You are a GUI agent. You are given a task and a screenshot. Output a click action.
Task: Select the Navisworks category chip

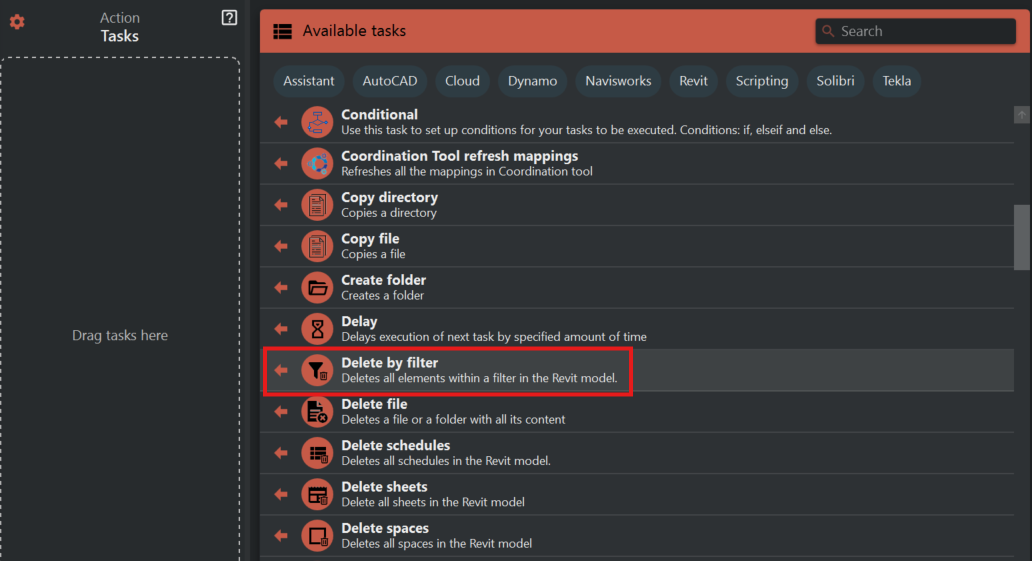coord(618,81)
